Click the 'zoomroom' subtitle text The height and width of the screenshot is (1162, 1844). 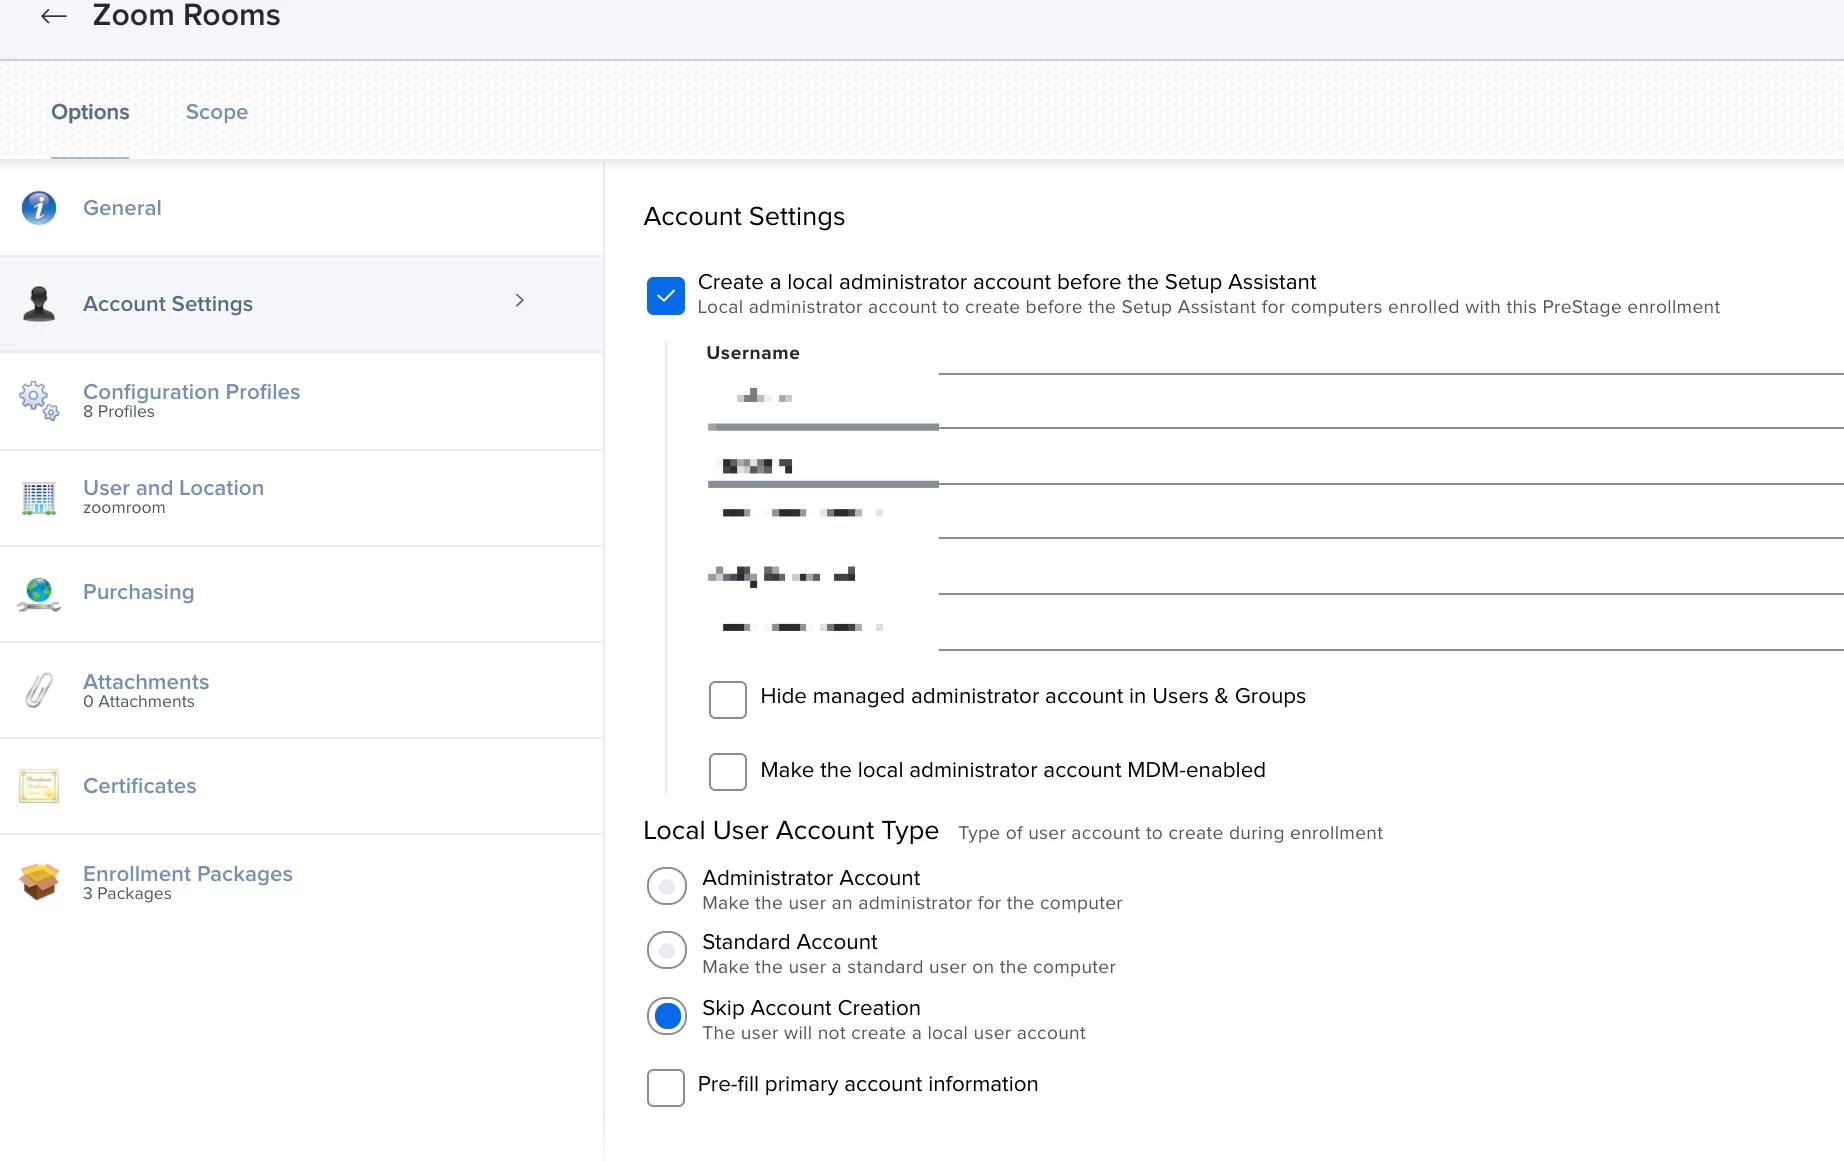124,508
